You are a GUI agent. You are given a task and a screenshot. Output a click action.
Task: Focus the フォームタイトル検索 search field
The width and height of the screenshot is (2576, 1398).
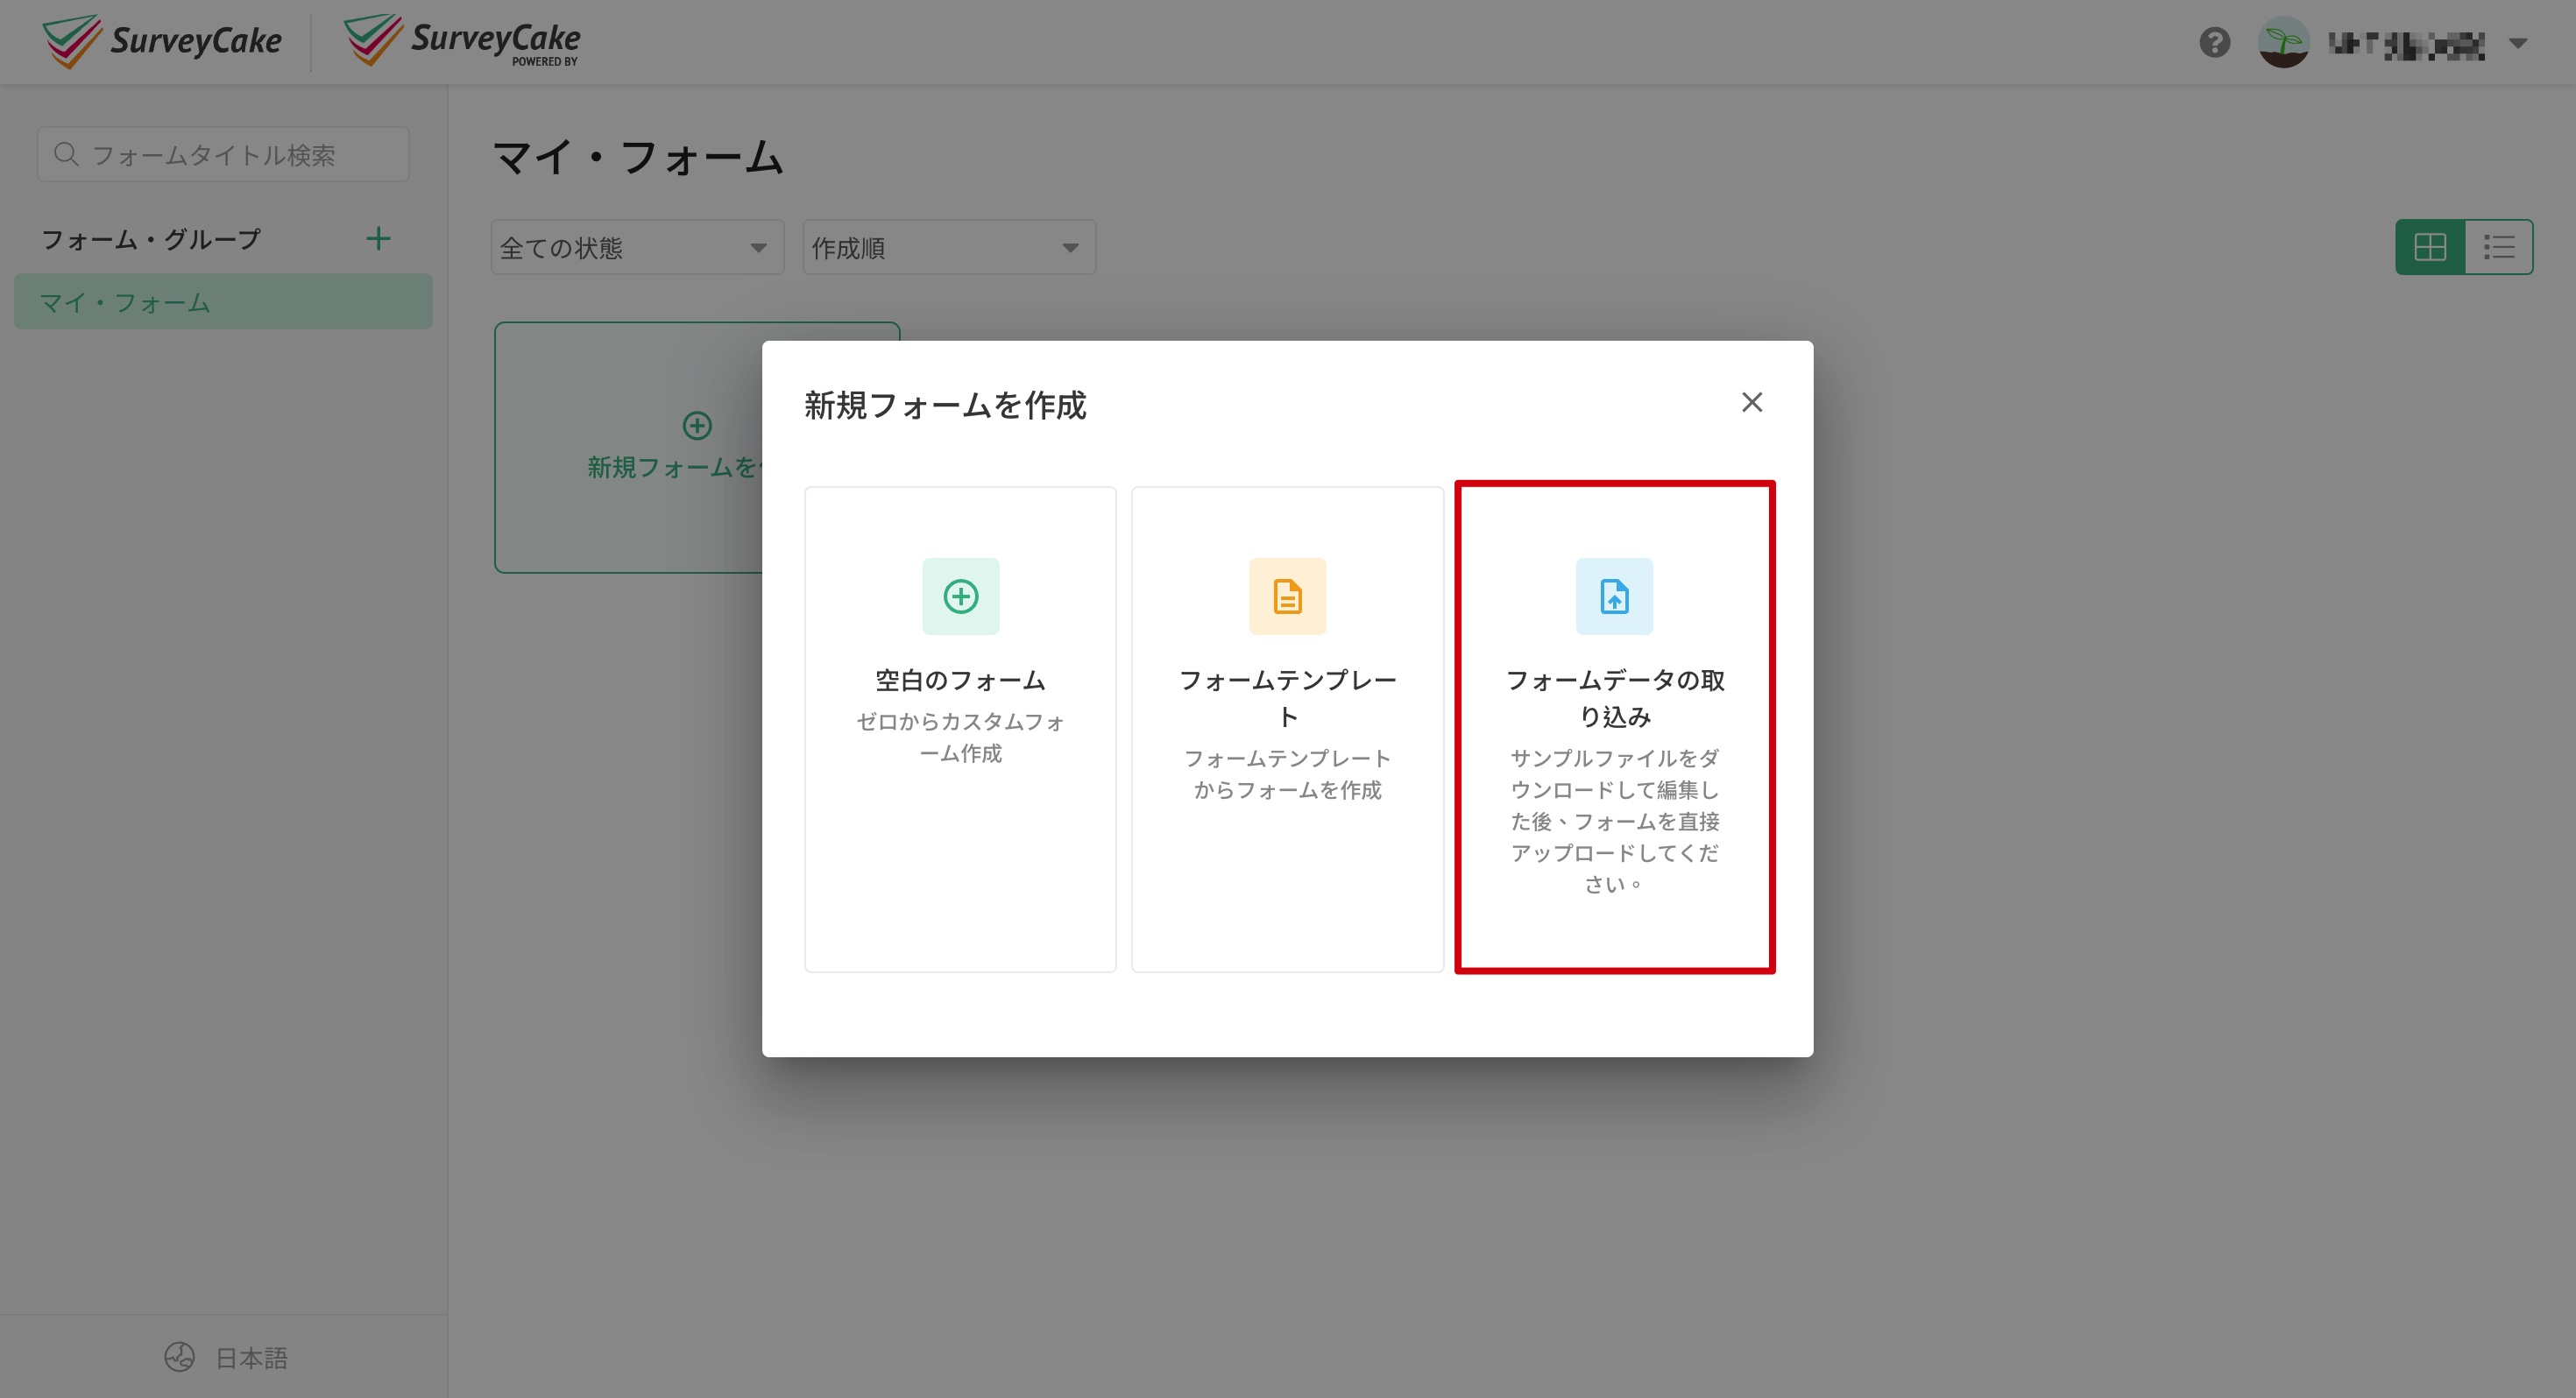[x=223, y=154]
